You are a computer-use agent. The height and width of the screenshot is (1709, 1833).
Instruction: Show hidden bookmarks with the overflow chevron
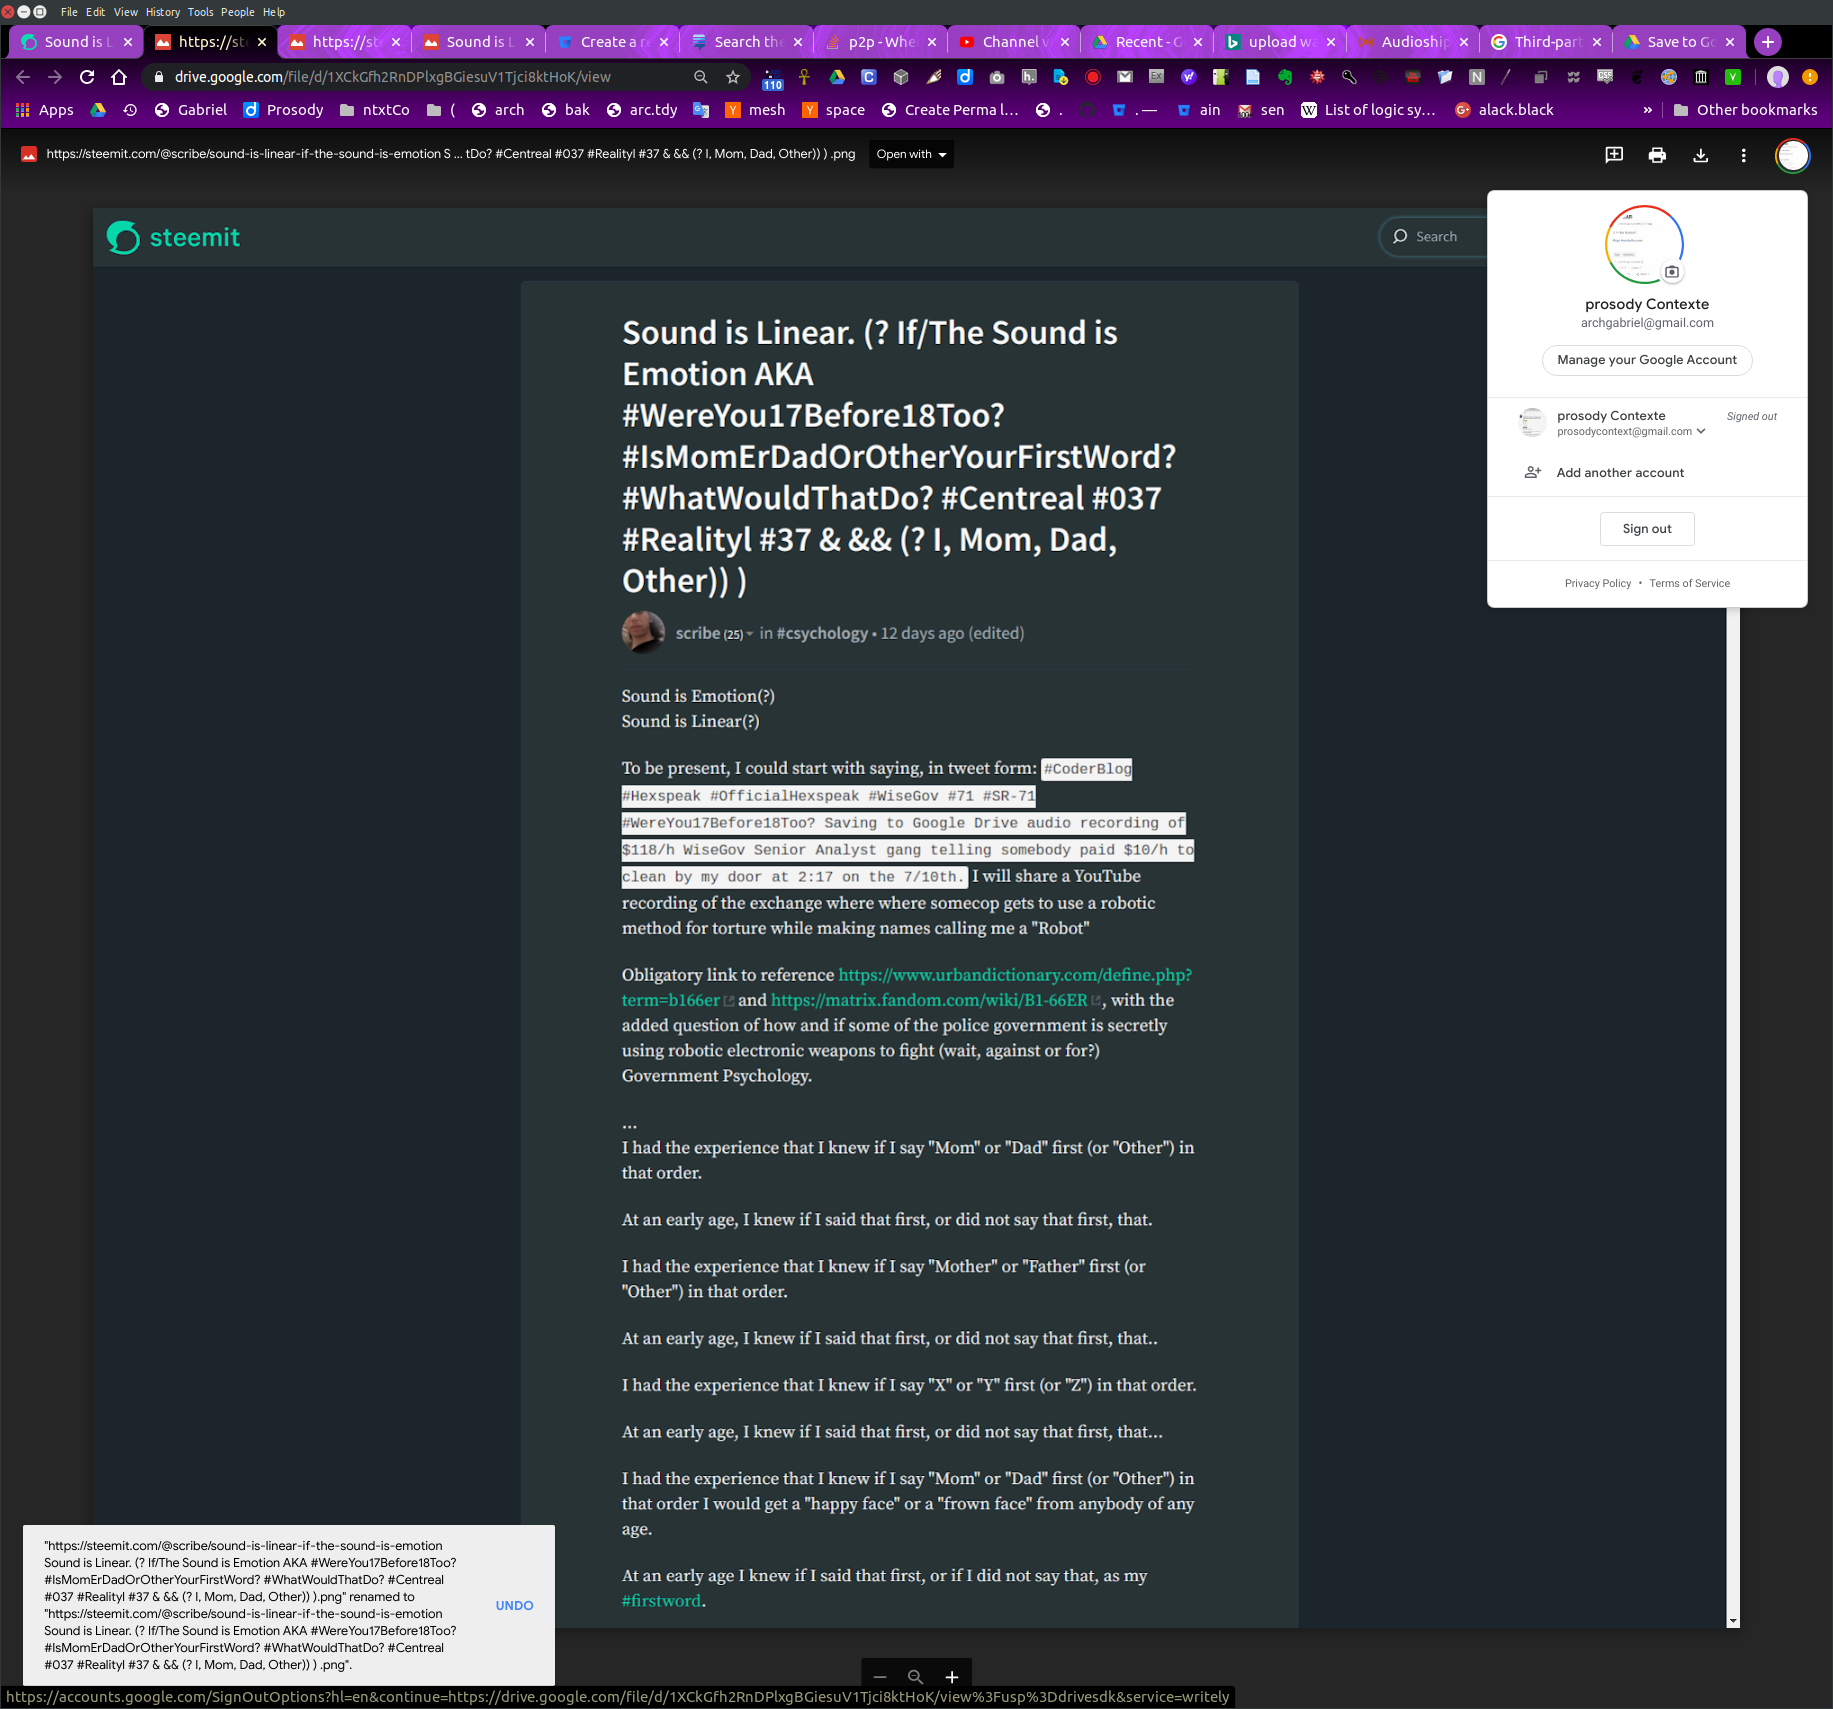[x=1649, y=110]
